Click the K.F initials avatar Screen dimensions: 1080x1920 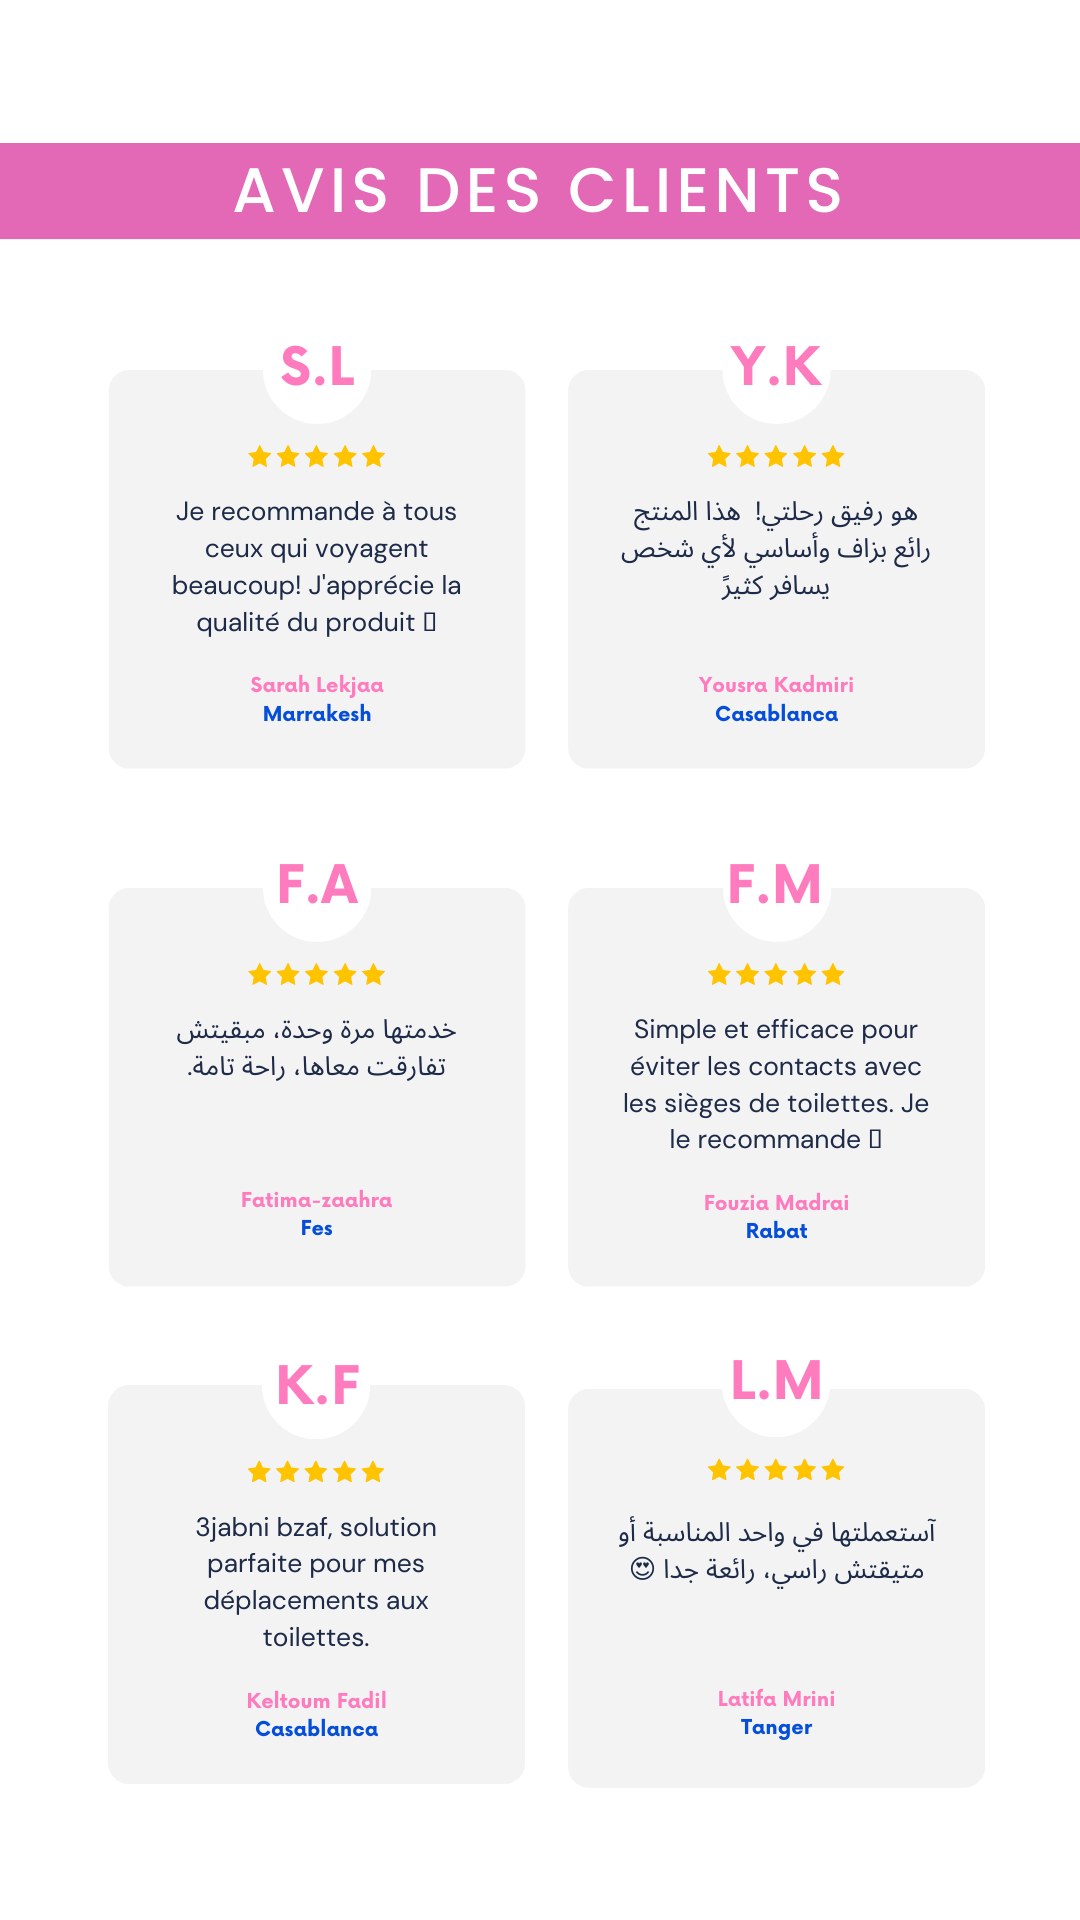317,1386
